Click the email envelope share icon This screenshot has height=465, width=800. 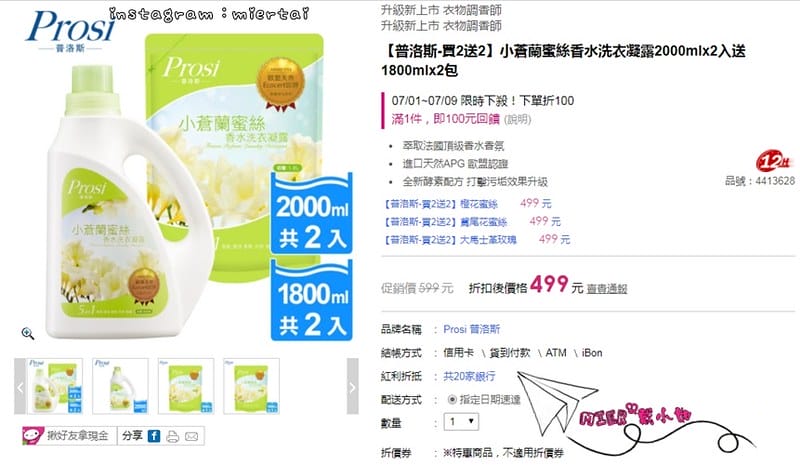pos(191,436)
